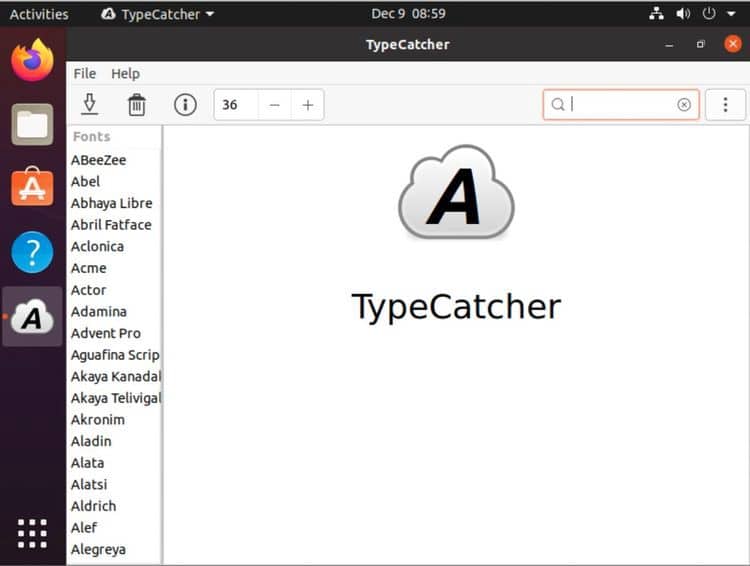Screen dimensions: 750x566
Task: Open system status menu arrow
Action: click(x=731, y=14)
